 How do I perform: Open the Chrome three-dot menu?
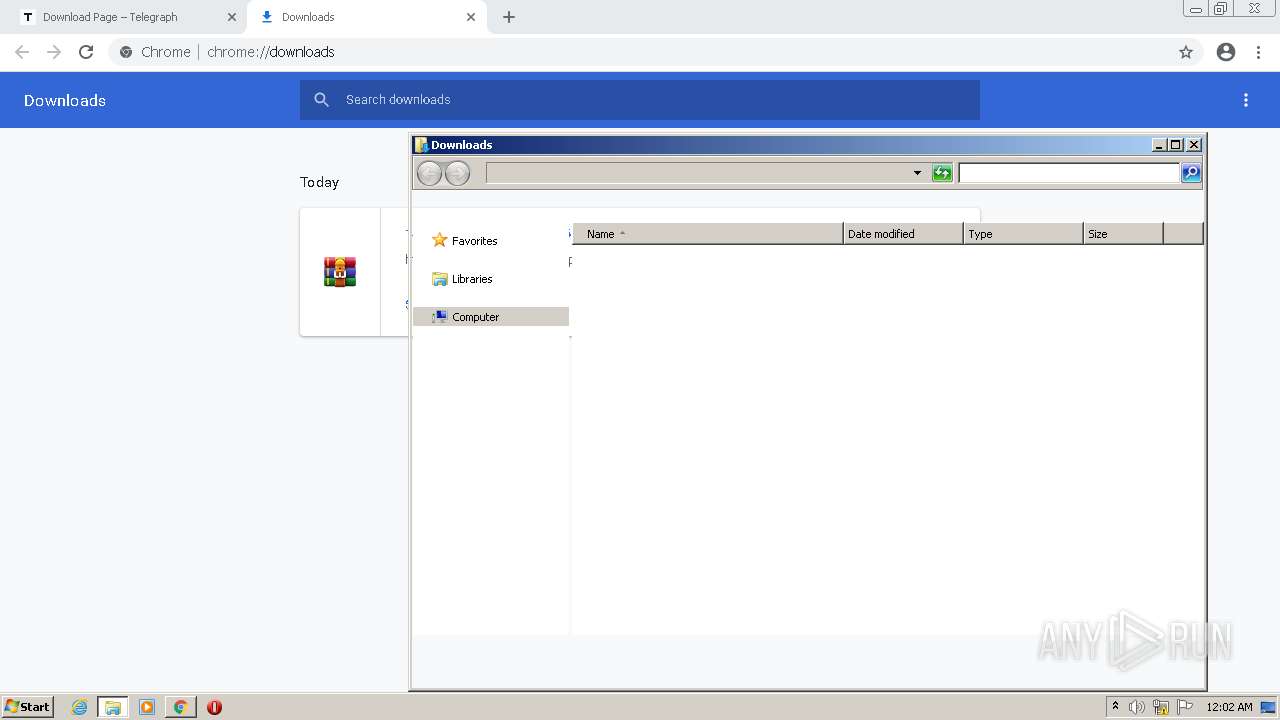pos(1258,52)
